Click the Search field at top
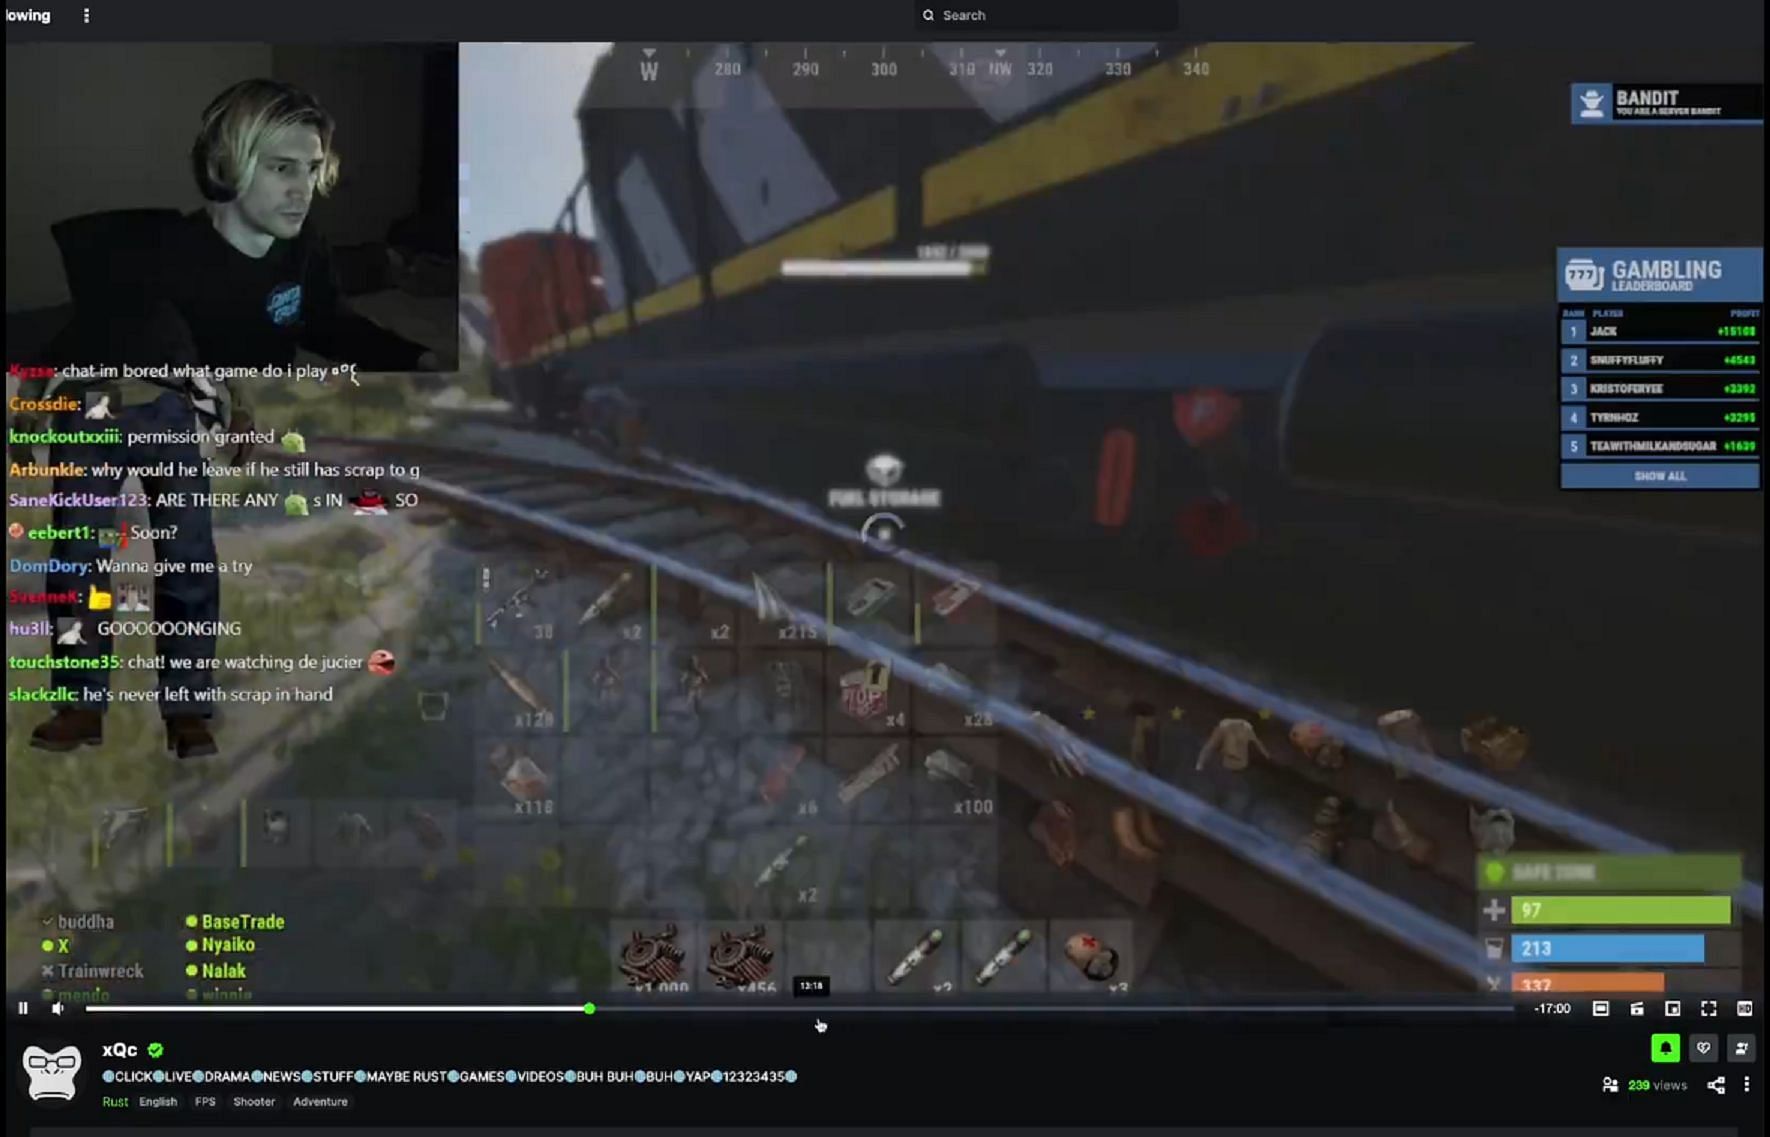This screenshot has height=1137, width=1770. point(1045,16)
